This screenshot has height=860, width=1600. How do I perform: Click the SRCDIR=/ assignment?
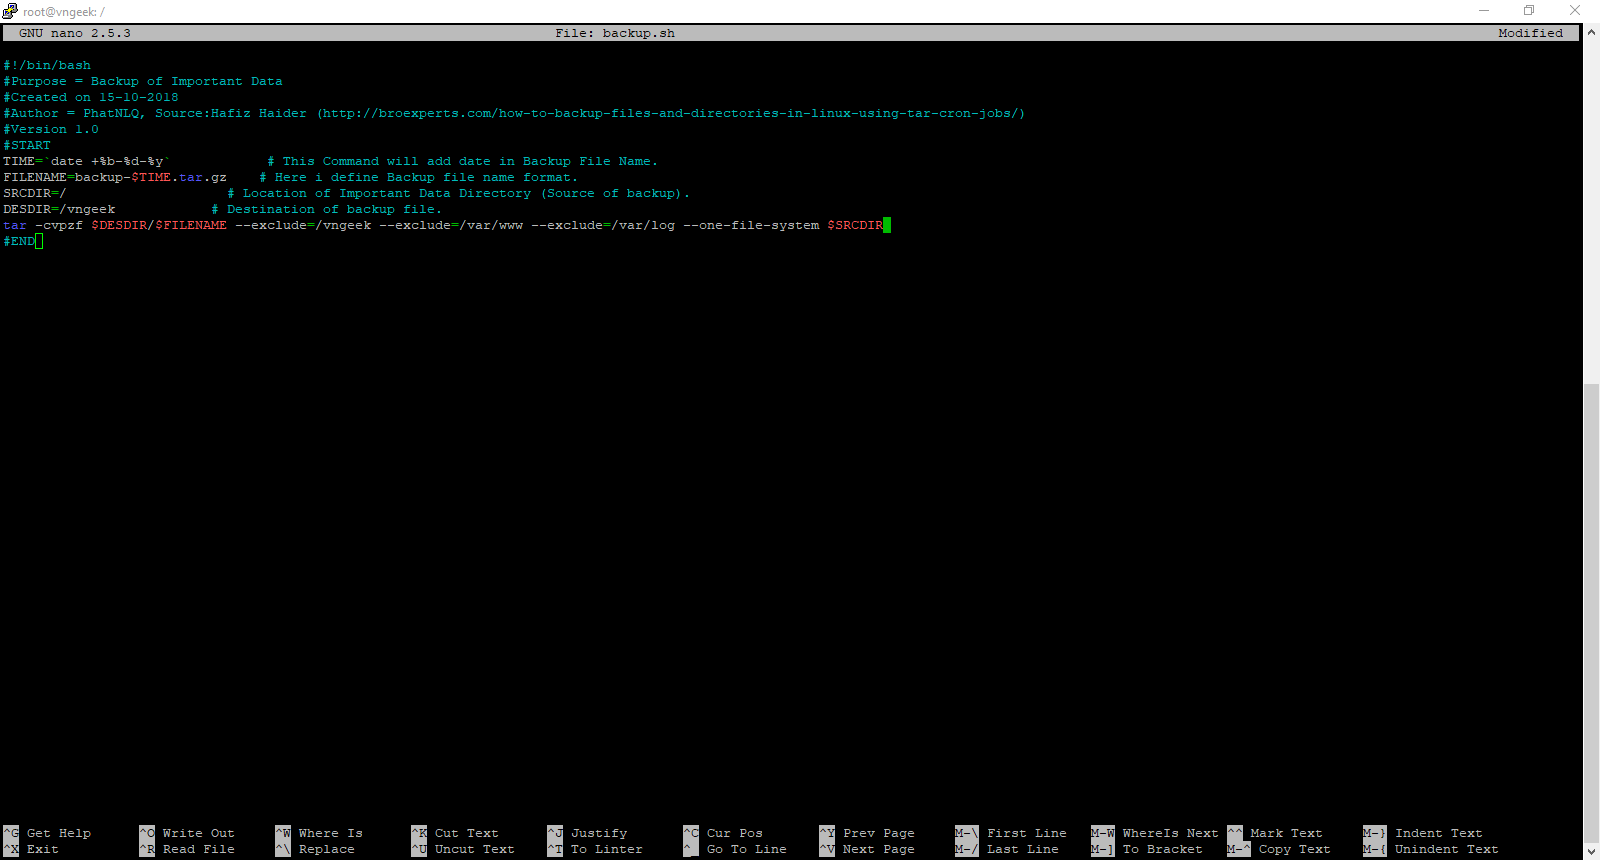point(35,193)
